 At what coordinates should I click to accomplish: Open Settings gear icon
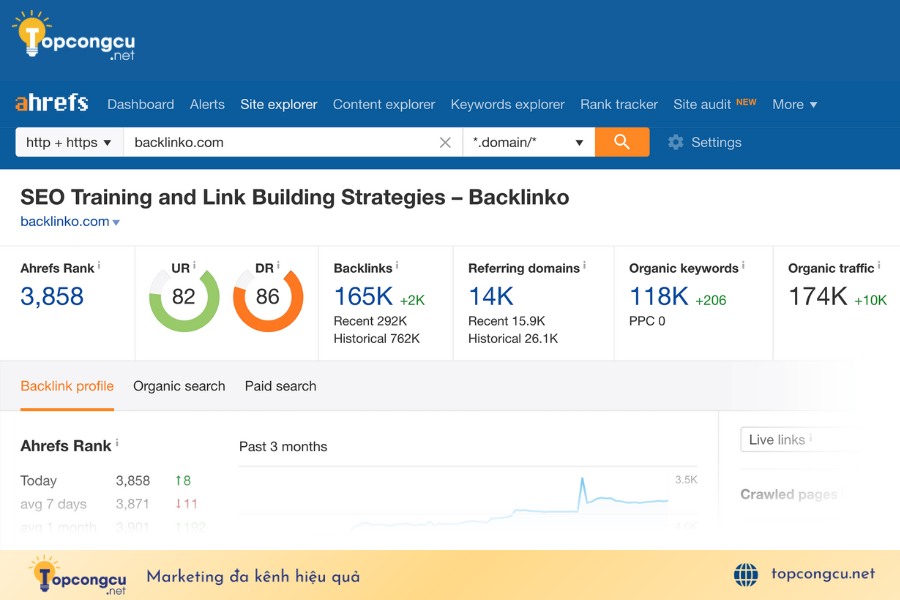[676, 142]
